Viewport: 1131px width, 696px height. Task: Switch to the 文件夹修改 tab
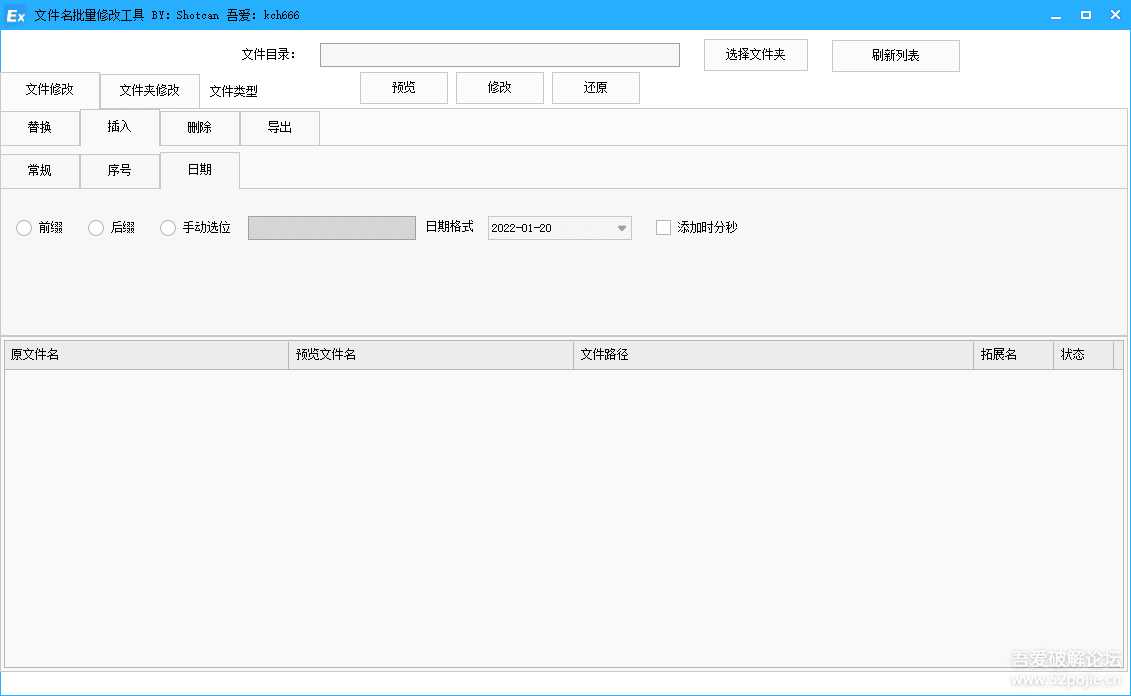coord(149,90)
